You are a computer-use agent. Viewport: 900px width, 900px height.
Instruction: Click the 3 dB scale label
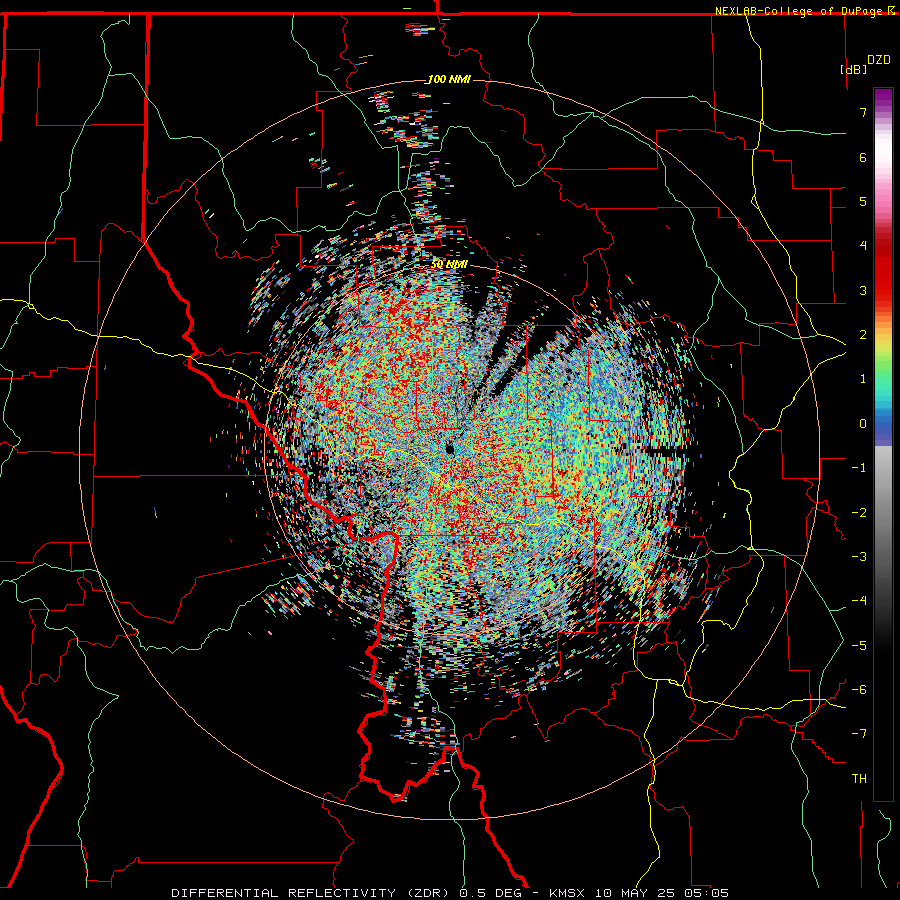[863, 290]
